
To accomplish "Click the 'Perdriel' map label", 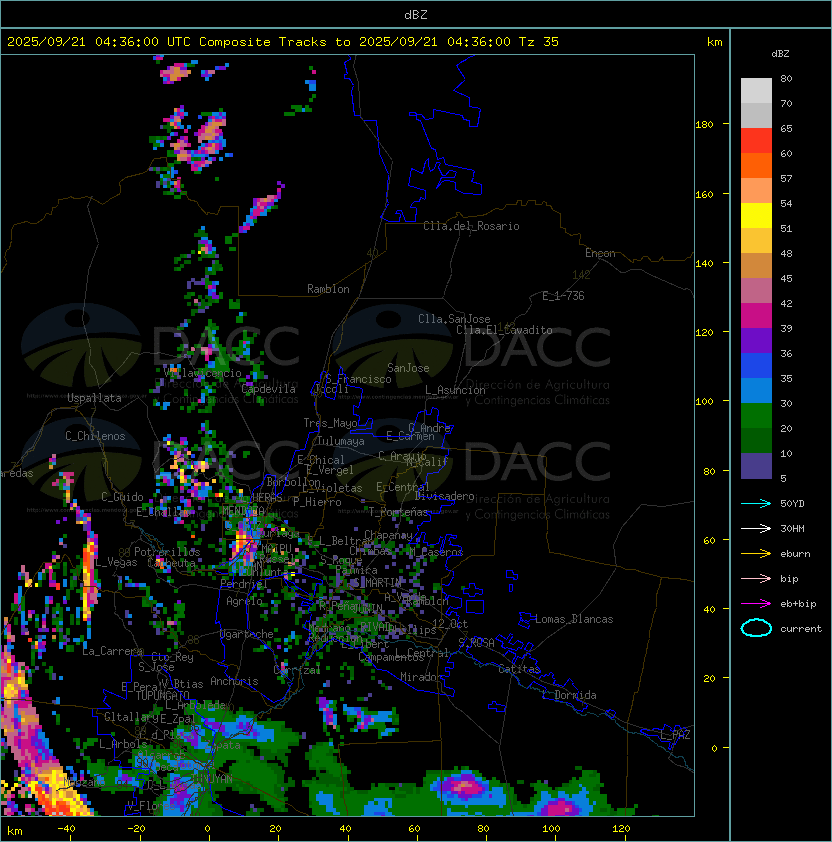I will [x=244, y=583].
